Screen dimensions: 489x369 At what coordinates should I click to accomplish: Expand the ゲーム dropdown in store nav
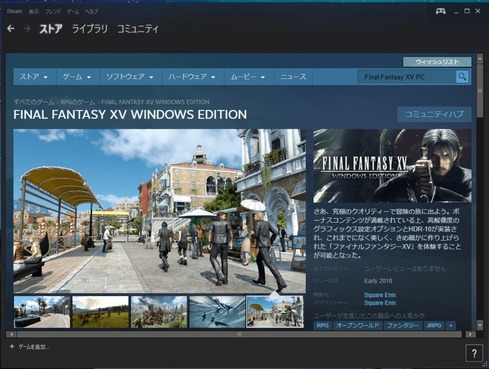[77, 77]
